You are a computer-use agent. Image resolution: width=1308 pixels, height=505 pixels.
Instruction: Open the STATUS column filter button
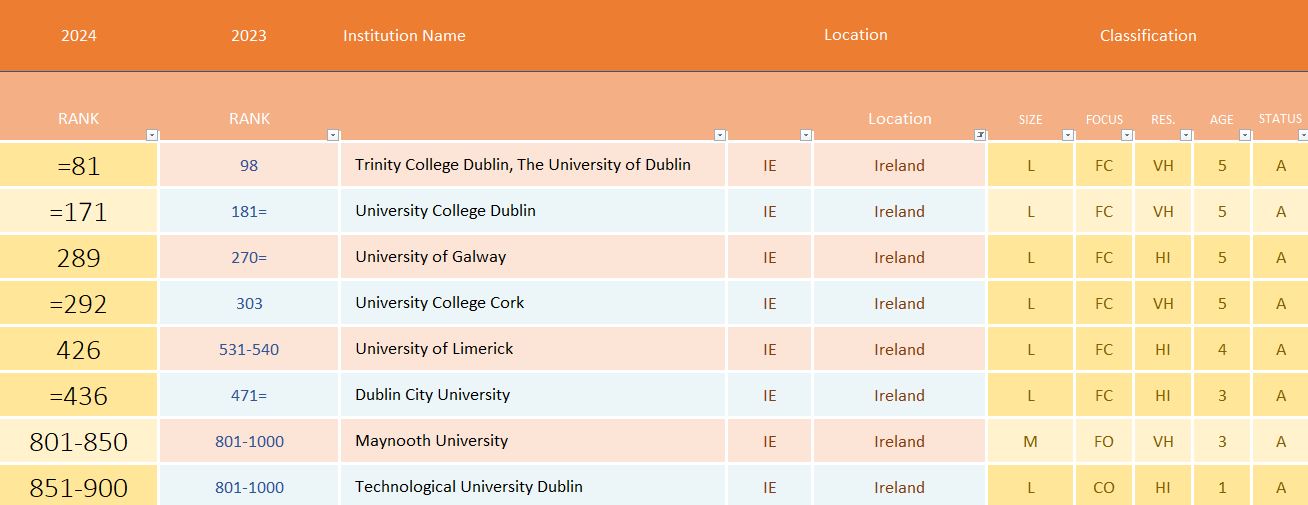click(x=1302, y=135)
